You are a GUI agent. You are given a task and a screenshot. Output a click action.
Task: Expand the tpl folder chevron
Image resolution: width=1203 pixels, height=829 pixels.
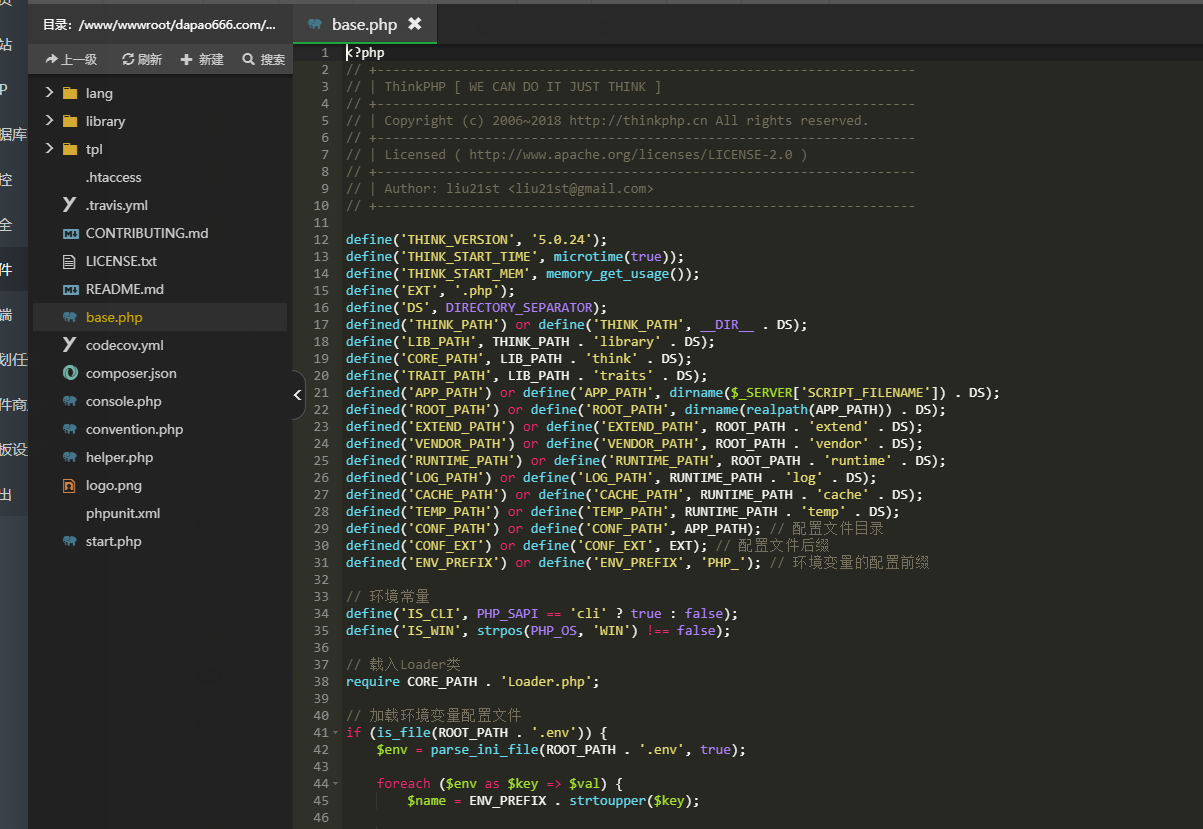pos(49,149)
